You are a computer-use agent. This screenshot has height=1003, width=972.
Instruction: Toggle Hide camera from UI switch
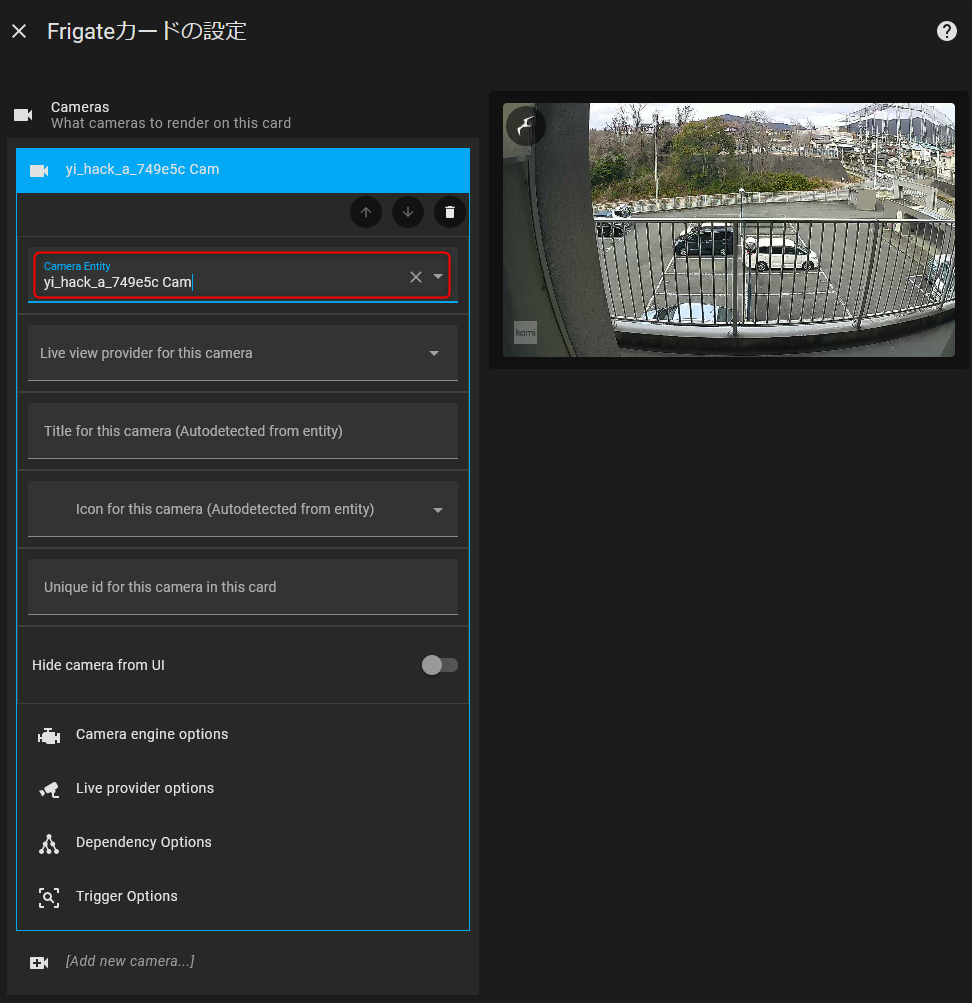(439, 665)
